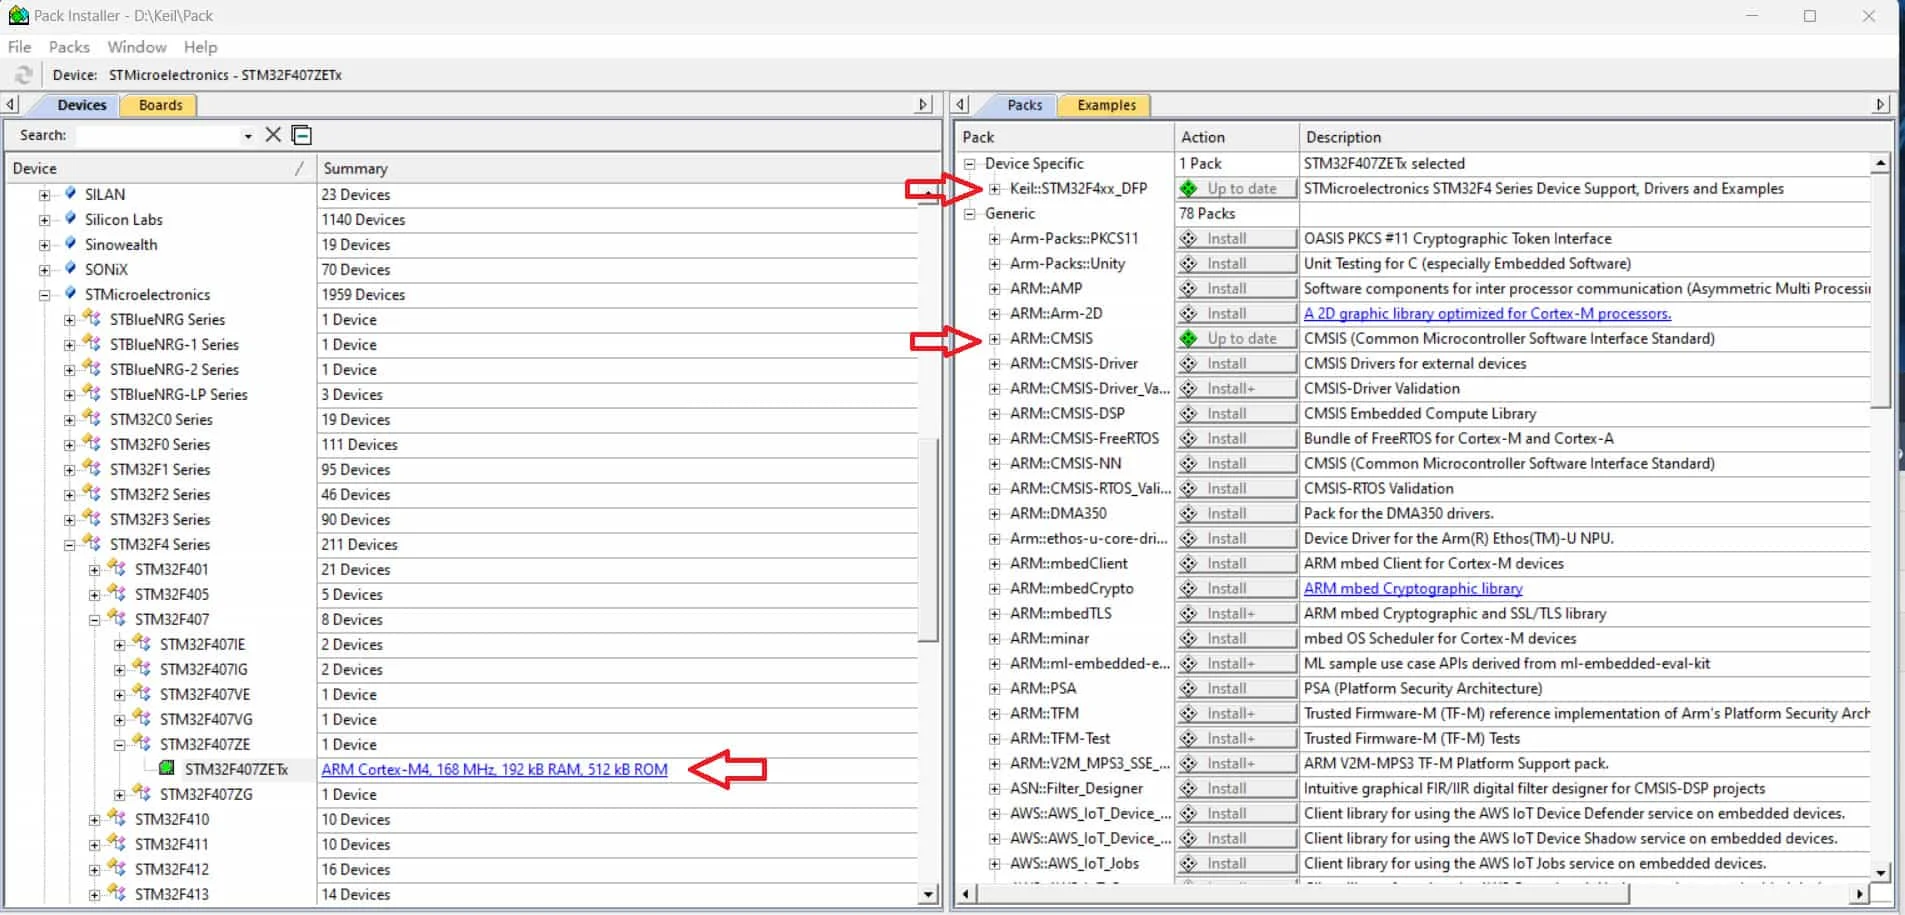The height and width of the screenshot is (915, 1905).
Task: Clear the search field with X icon
Action: 273,135
